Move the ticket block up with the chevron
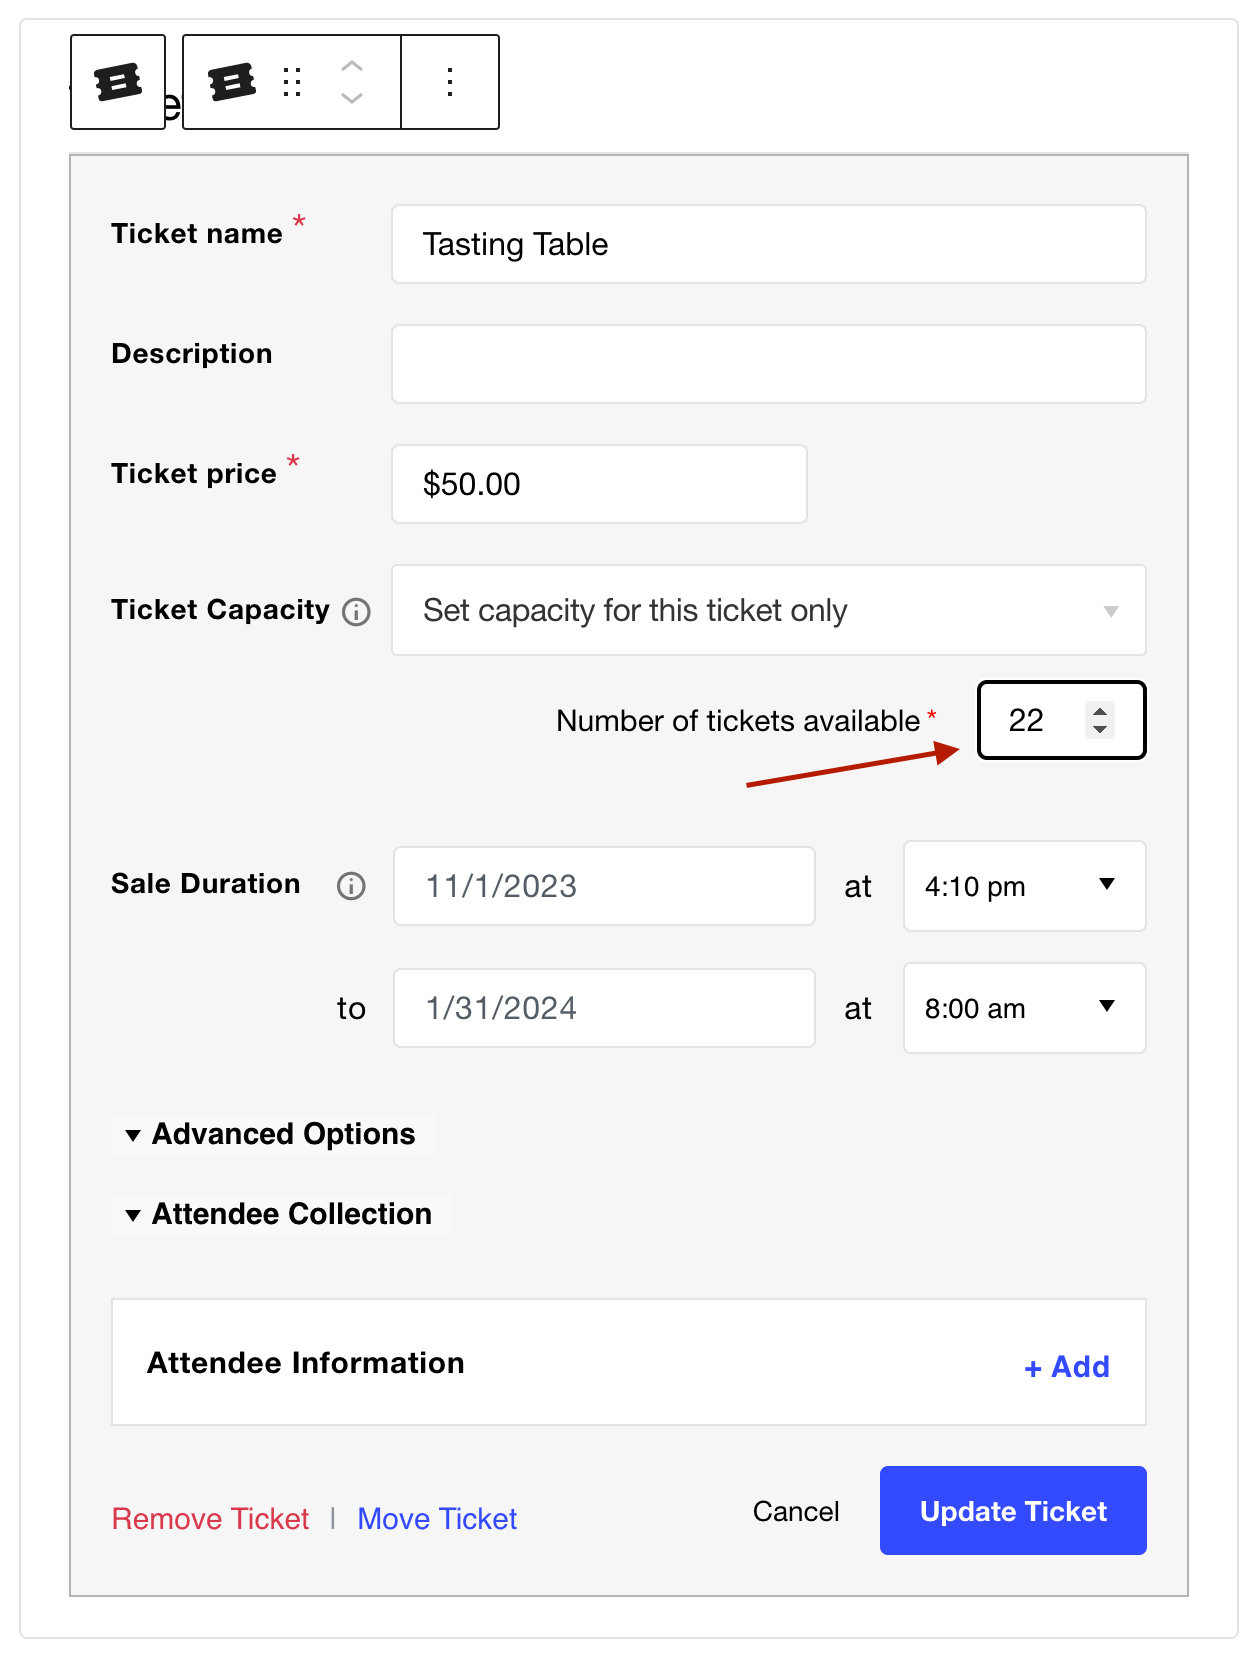 351,67
